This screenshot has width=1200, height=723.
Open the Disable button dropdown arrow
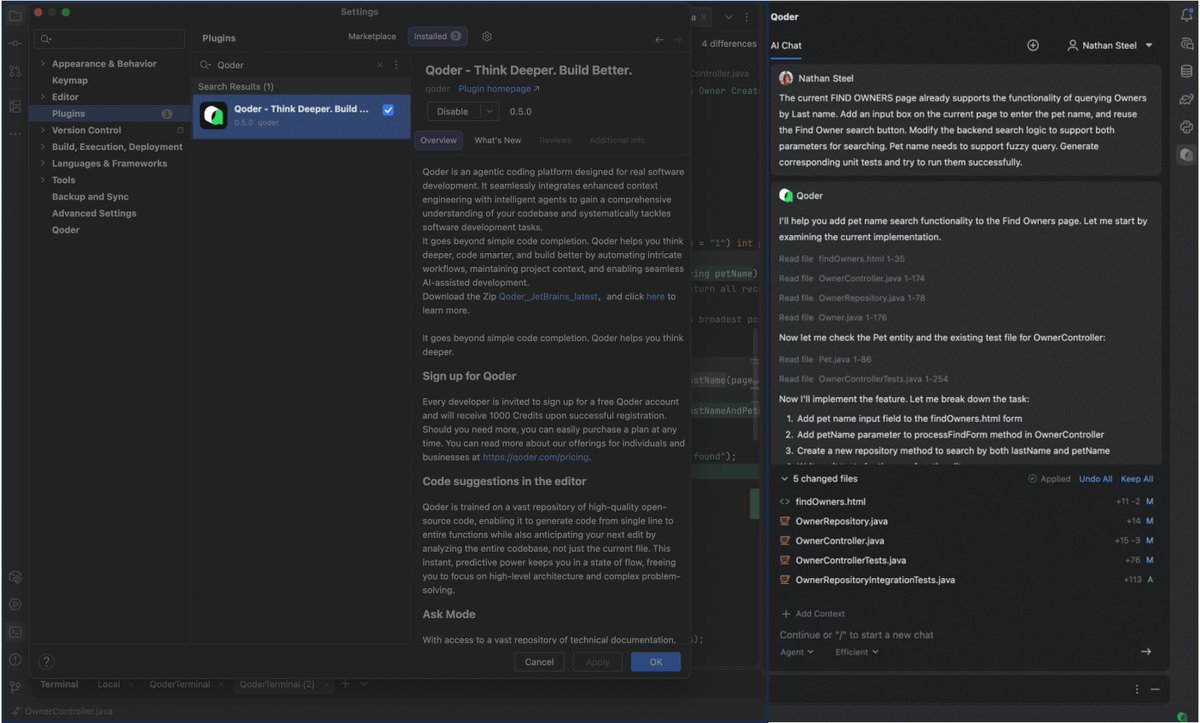[x=489, y=112]
